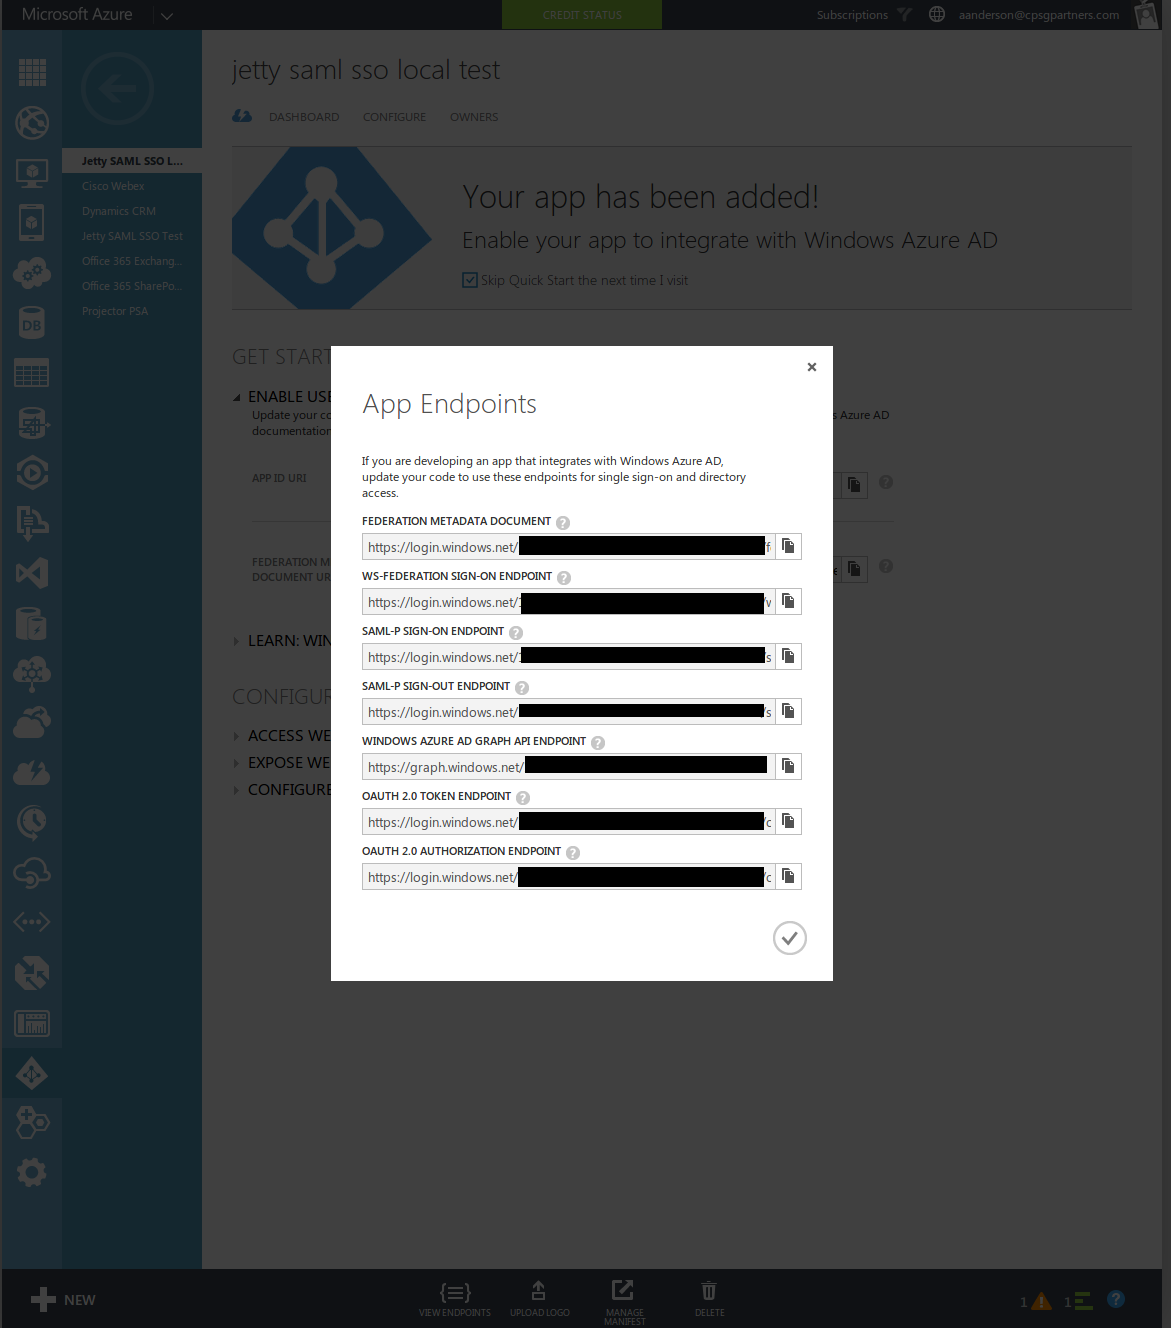The width and height of the screenshot is (1171, 1328).
Task: Click UPLOAD LOGO in command bar
Action: [x=539, y=1299]
